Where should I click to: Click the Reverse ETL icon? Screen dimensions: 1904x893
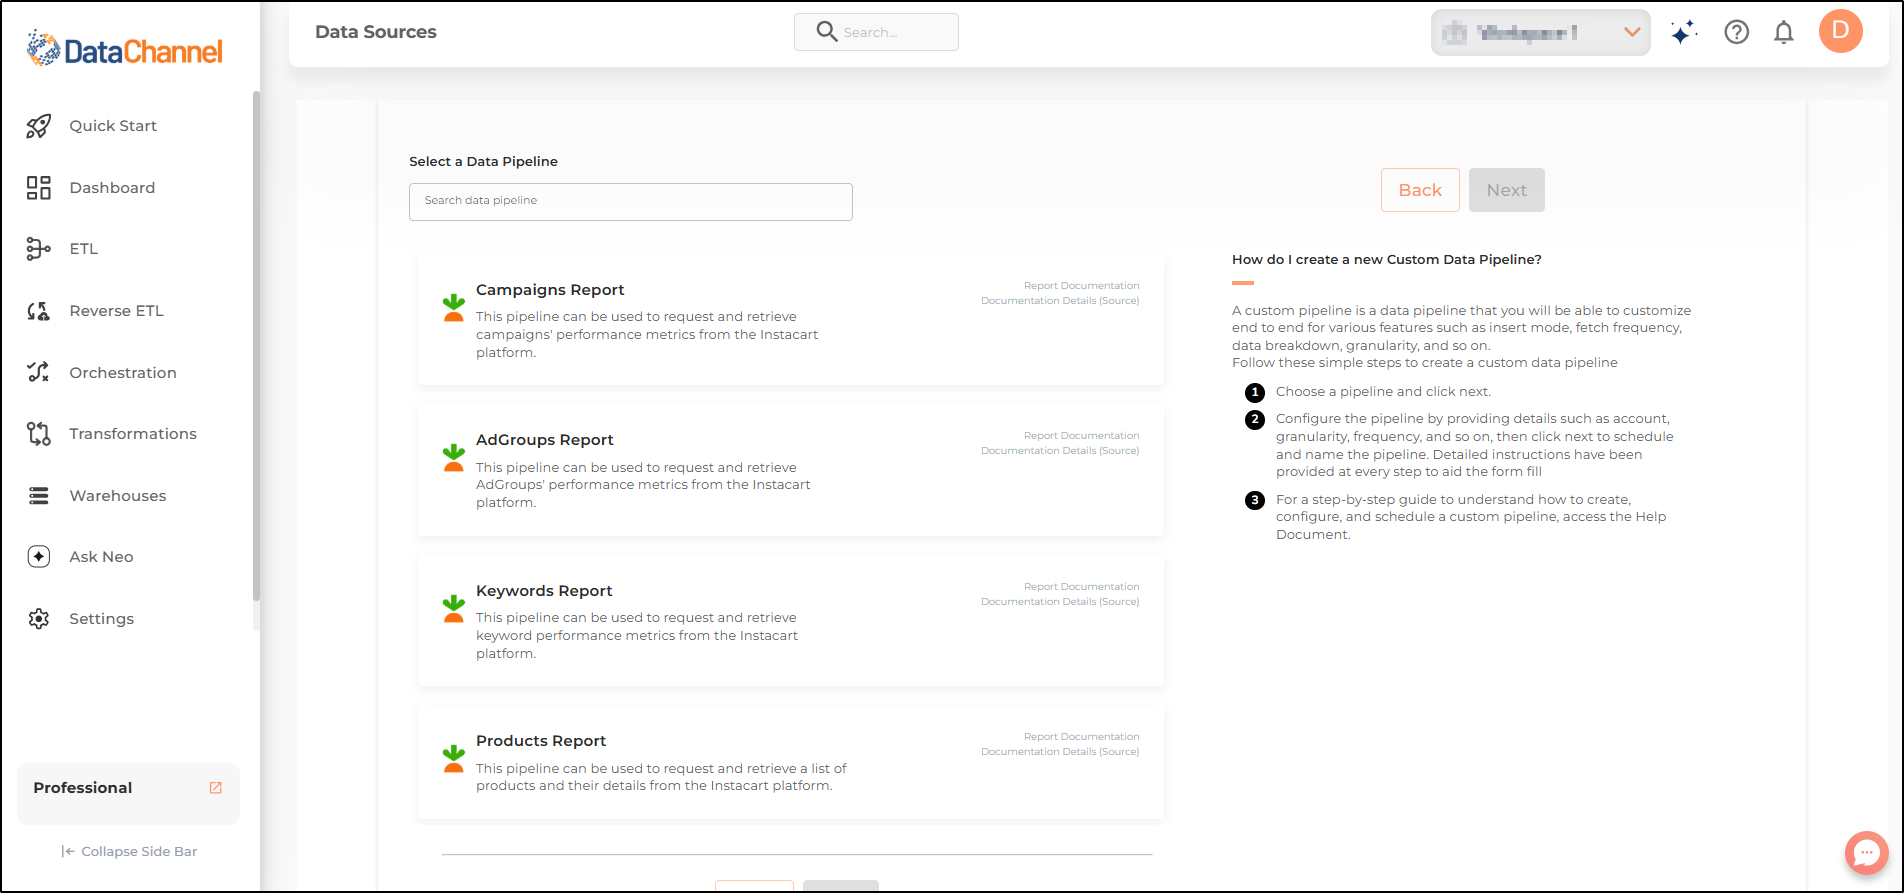tap(39, 311)
